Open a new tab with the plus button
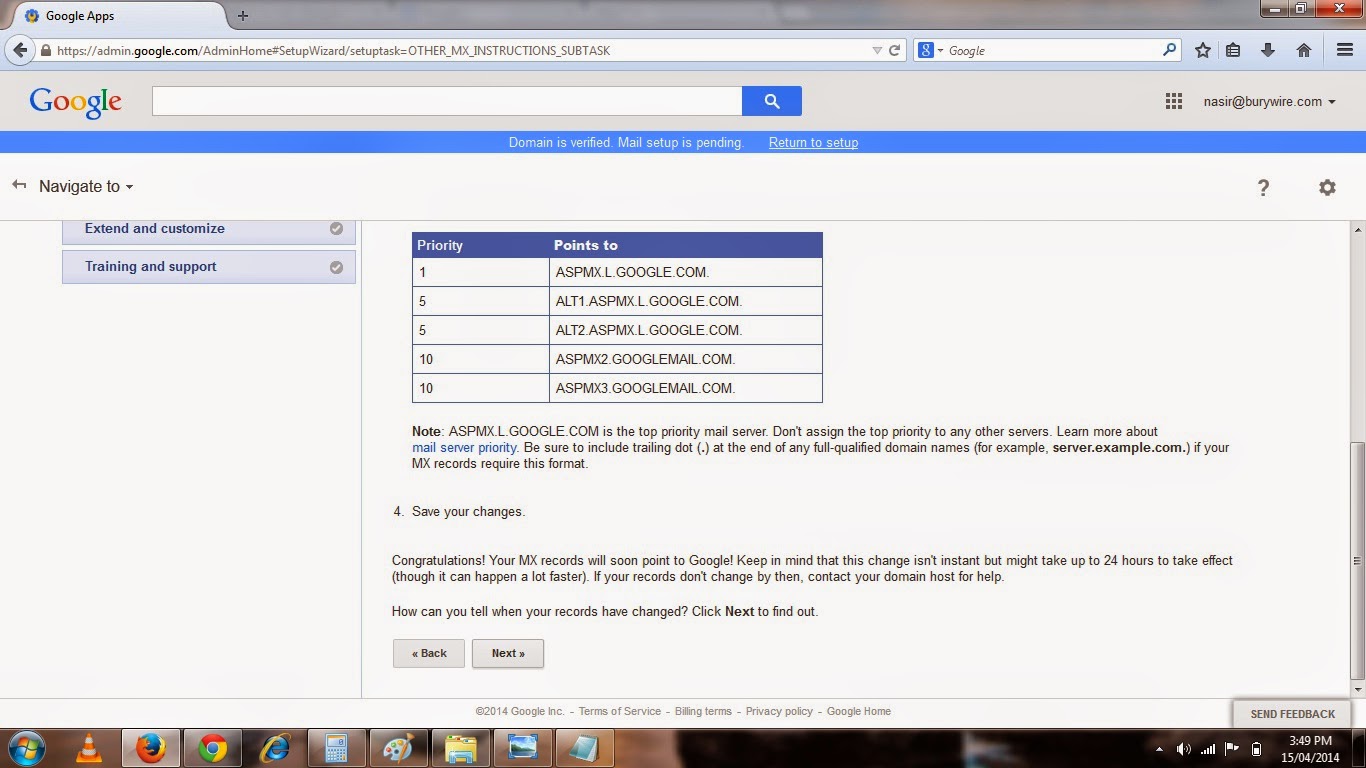1366x768 pixels. pos(243,16)
